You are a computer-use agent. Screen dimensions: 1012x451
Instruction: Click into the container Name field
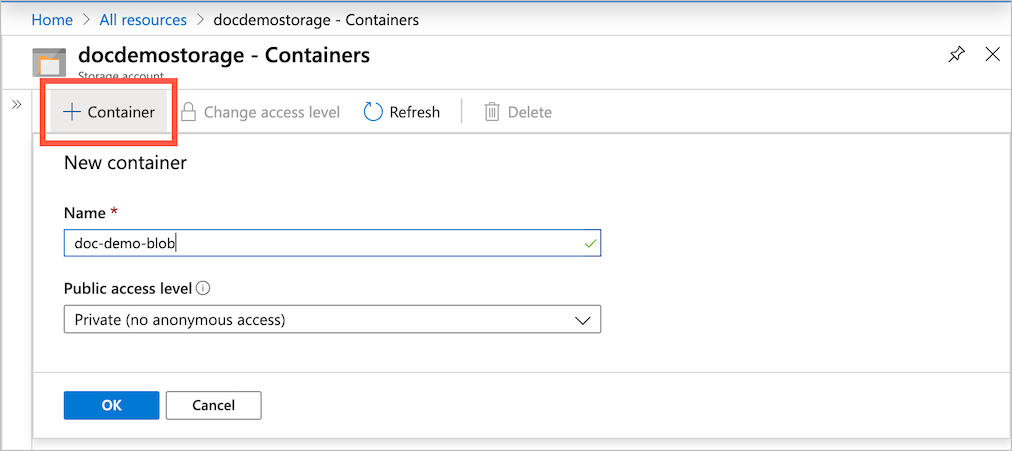tap(320, 243)
